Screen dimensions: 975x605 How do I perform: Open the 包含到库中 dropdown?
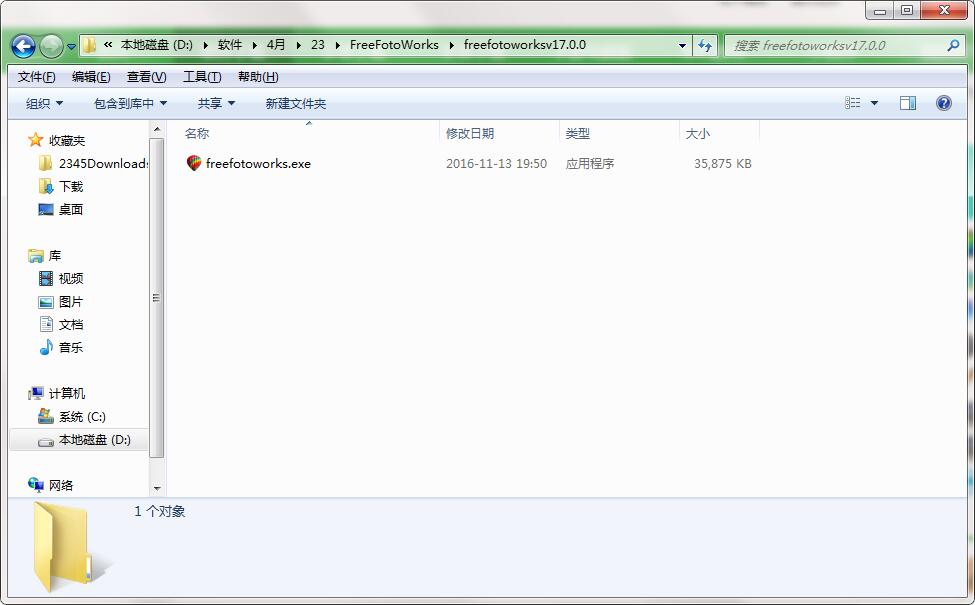tap(130, 103)
